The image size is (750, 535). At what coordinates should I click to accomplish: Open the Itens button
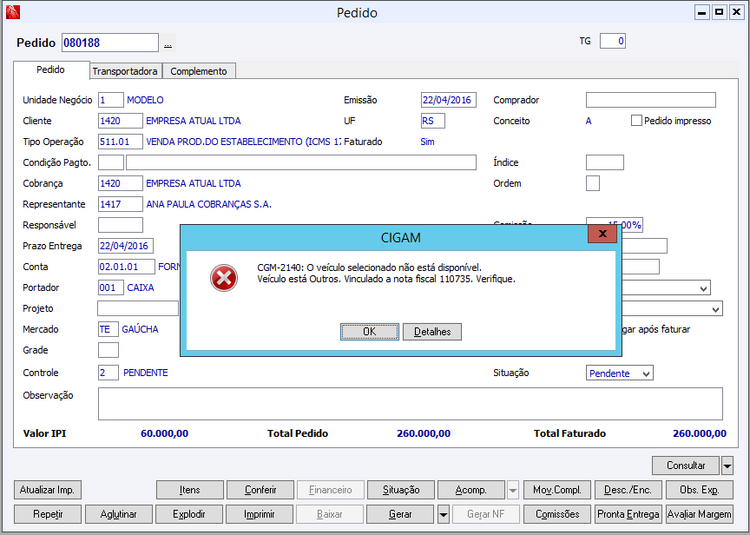pos(189,490)
